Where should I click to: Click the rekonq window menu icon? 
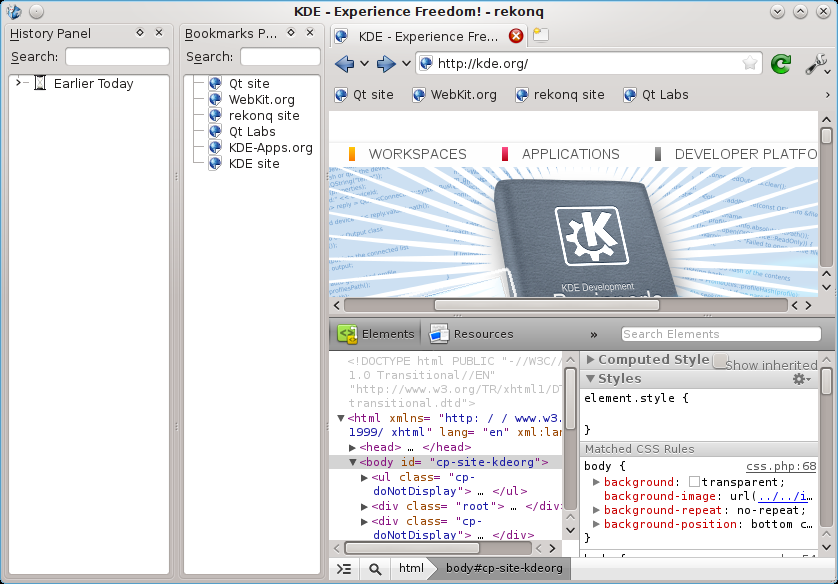pos(14,11)
